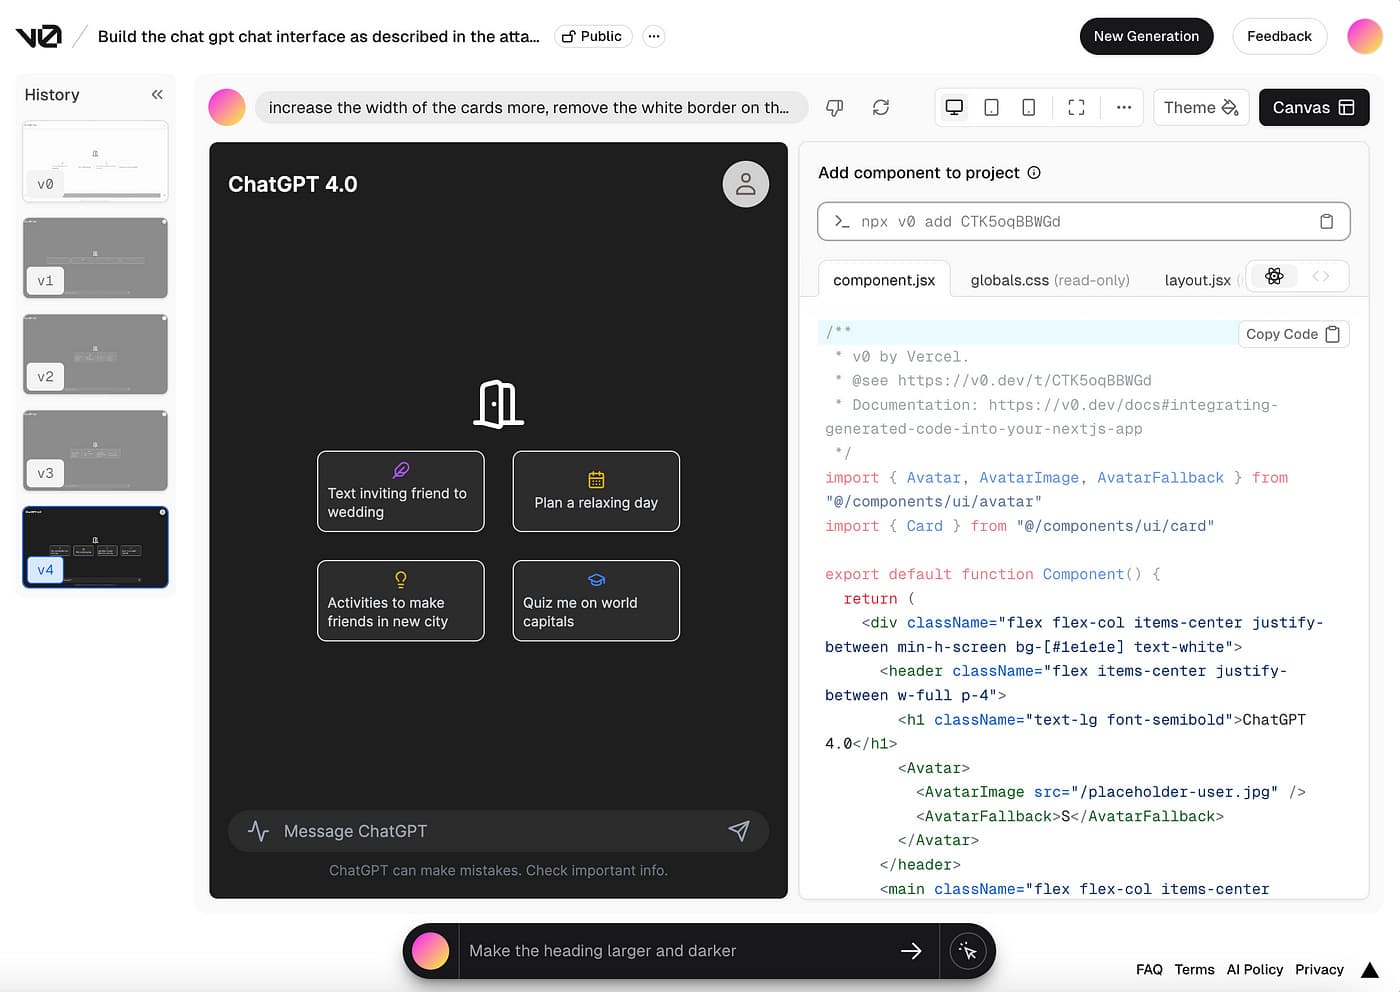Click the thumbs down feedback icon

pyautogui.click(x=834, y=108)
